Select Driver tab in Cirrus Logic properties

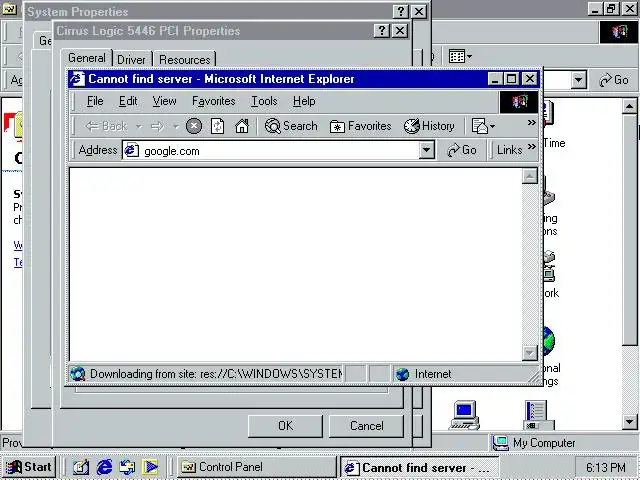[x=131, y=60]
